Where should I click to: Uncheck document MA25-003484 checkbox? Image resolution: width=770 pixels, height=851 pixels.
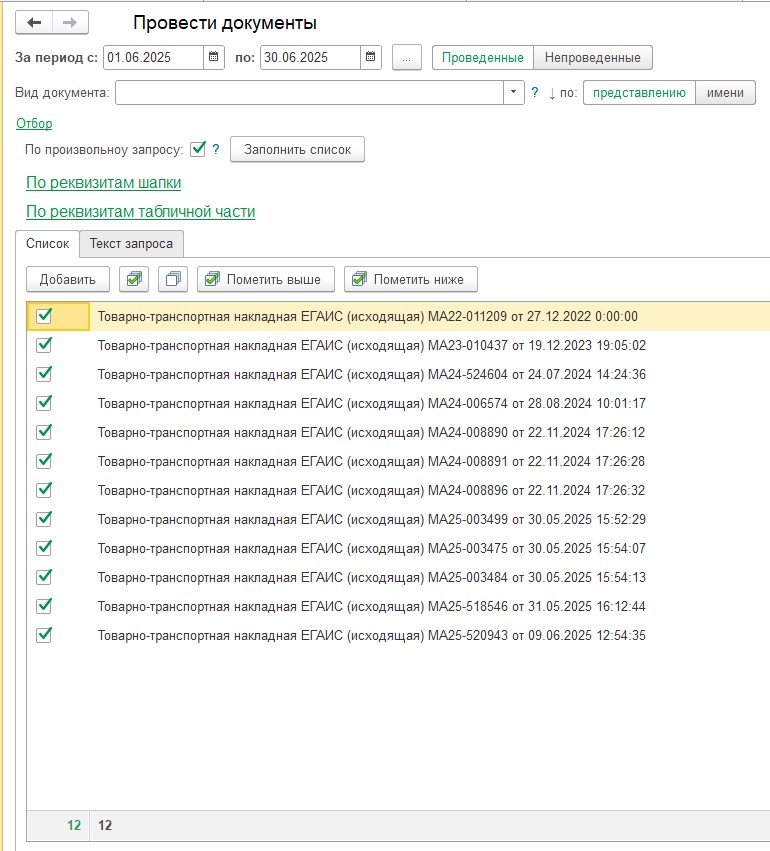44,577
